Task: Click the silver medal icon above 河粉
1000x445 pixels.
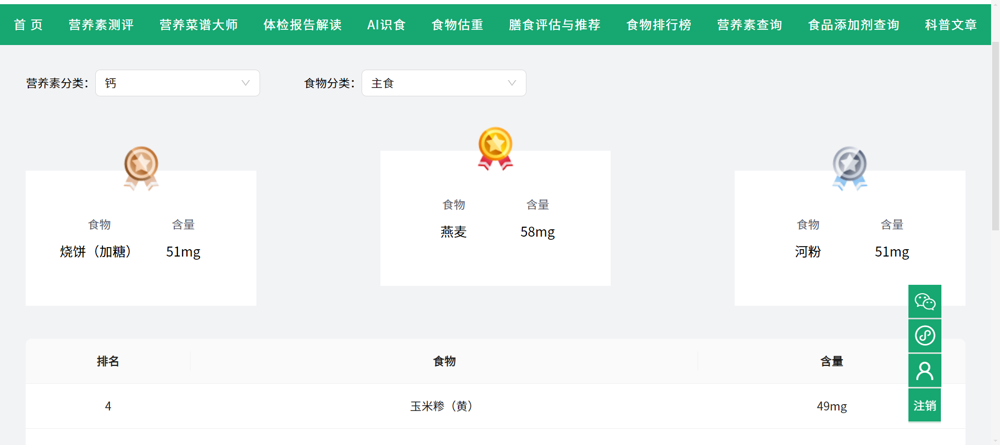Action: pyautogui.click(x=849, y=167)
